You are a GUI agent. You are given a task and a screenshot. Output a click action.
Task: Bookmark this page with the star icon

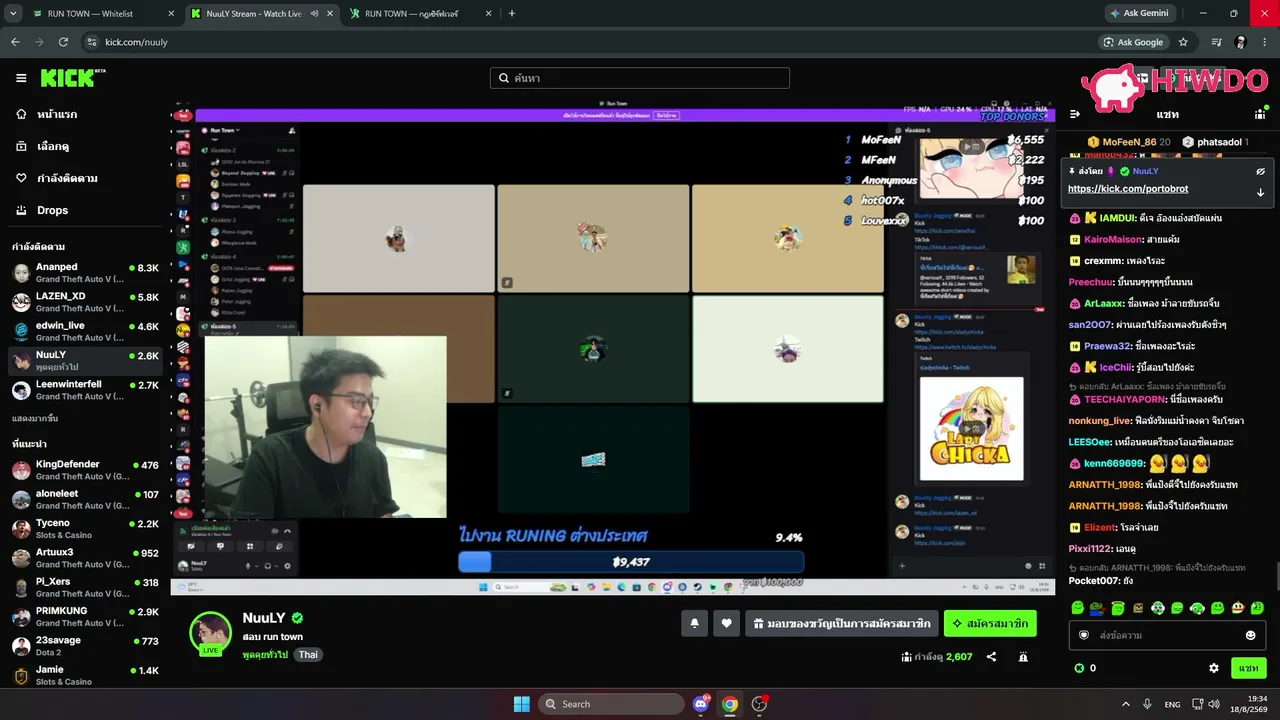(x=1183, y=42)
